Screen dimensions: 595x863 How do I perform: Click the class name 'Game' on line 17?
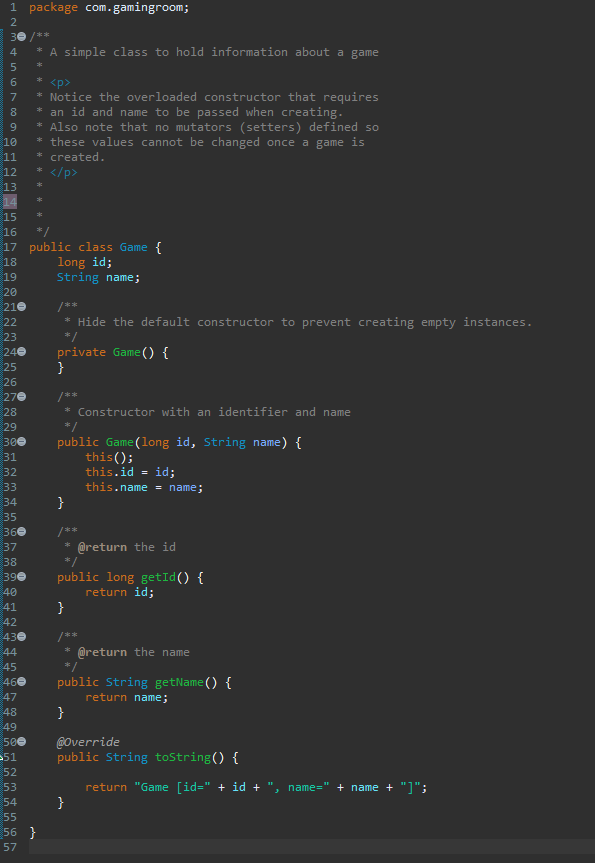134,247
